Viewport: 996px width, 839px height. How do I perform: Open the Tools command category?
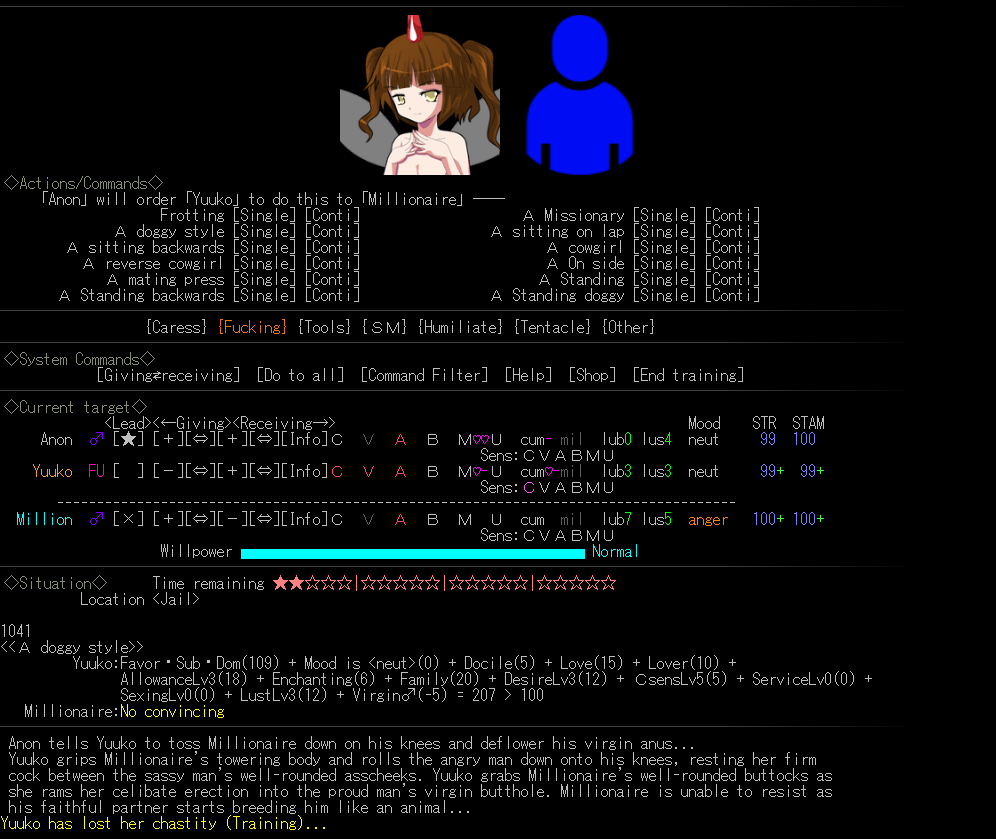click(324, 327)
